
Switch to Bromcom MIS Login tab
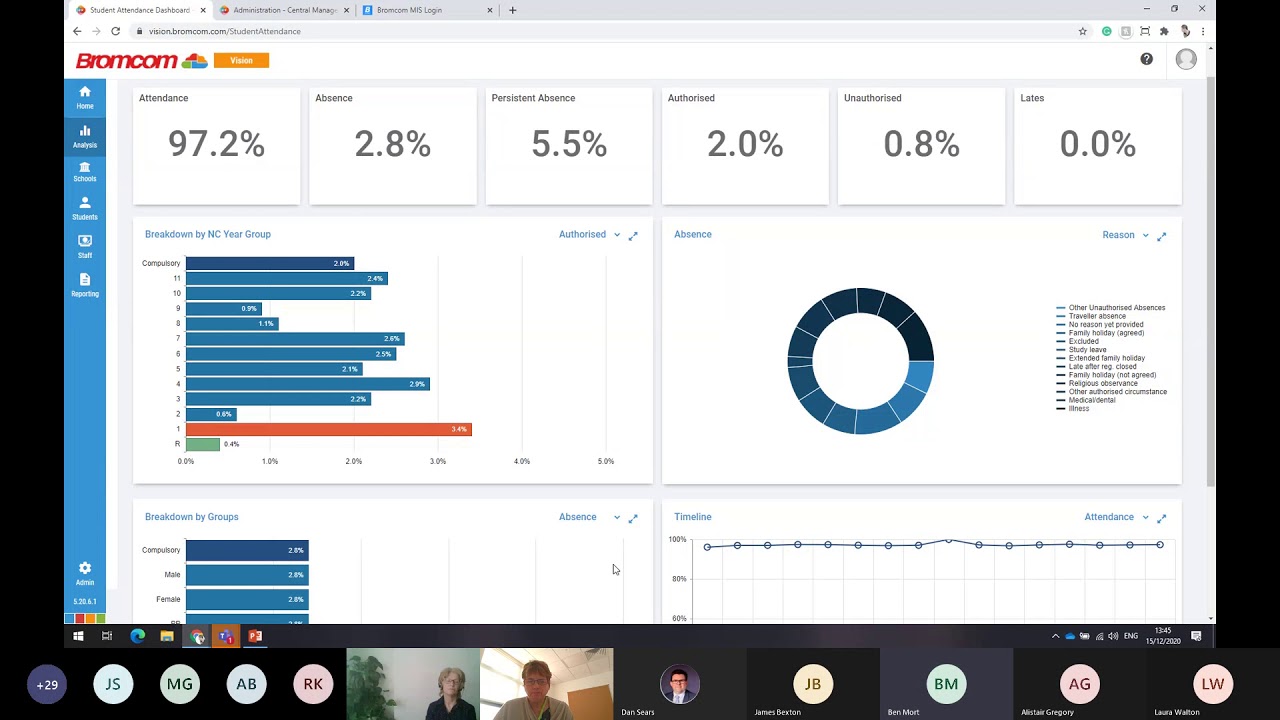tap(427, 10)
